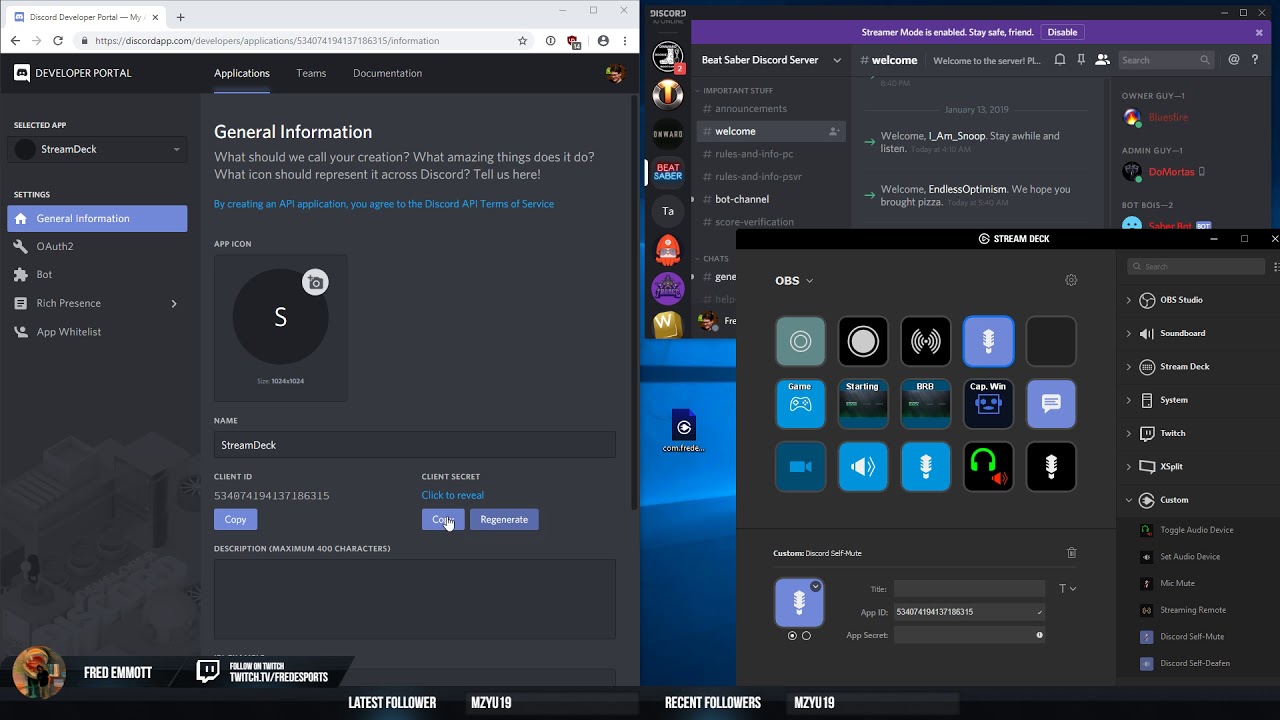The height and width of the screenshot is (720, 1280).
Task: Expand the Twitch action category
Action: click(1129, 433)
